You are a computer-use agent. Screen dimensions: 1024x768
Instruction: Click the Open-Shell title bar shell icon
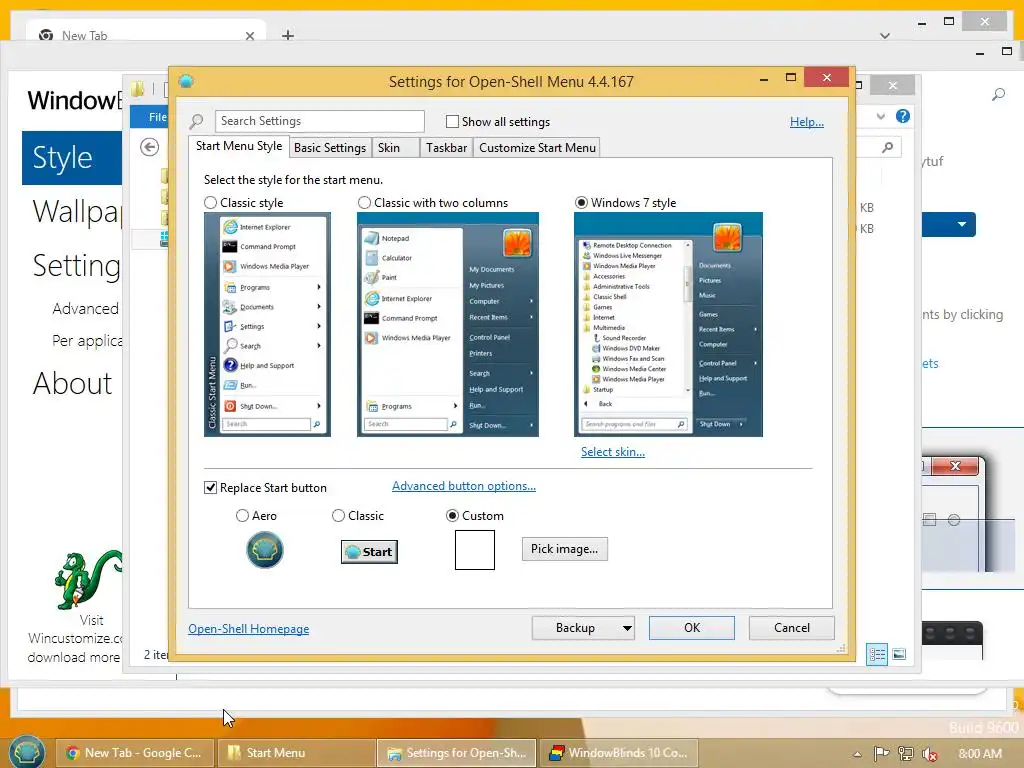pyautogui.click(x=186, y=82)
